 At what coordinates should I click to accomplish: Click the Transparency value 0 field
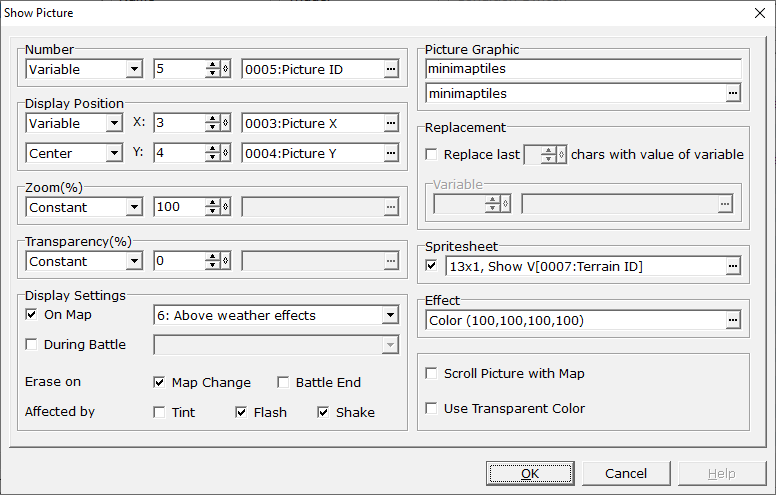coord(179,261)
